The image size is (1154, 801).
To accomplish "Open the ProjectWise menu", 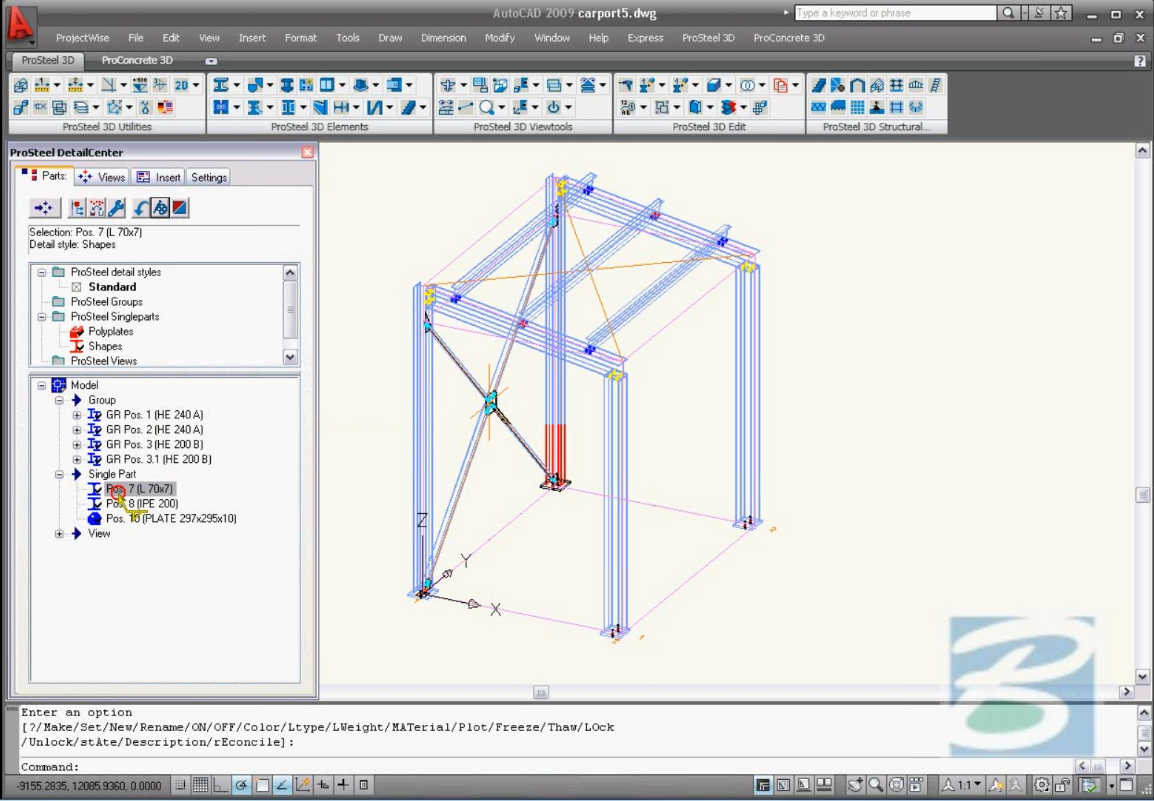I will click(82, 38).
